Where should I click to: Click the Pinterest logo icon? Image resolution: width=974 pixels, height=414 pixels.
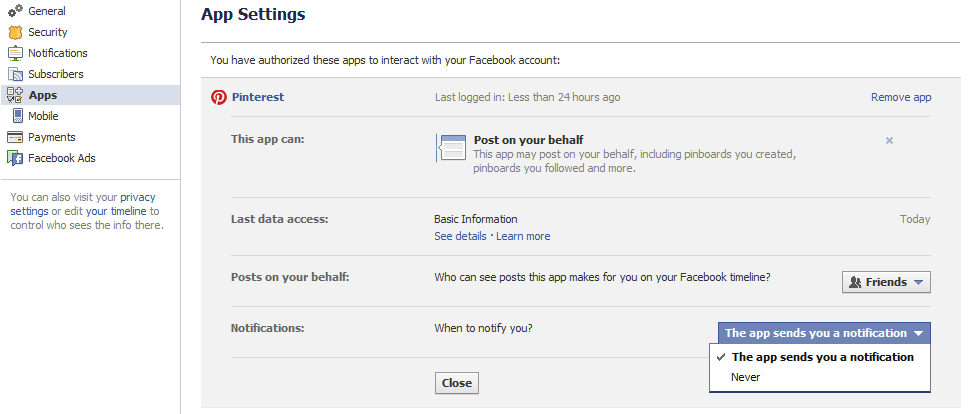tap(219, 97)
